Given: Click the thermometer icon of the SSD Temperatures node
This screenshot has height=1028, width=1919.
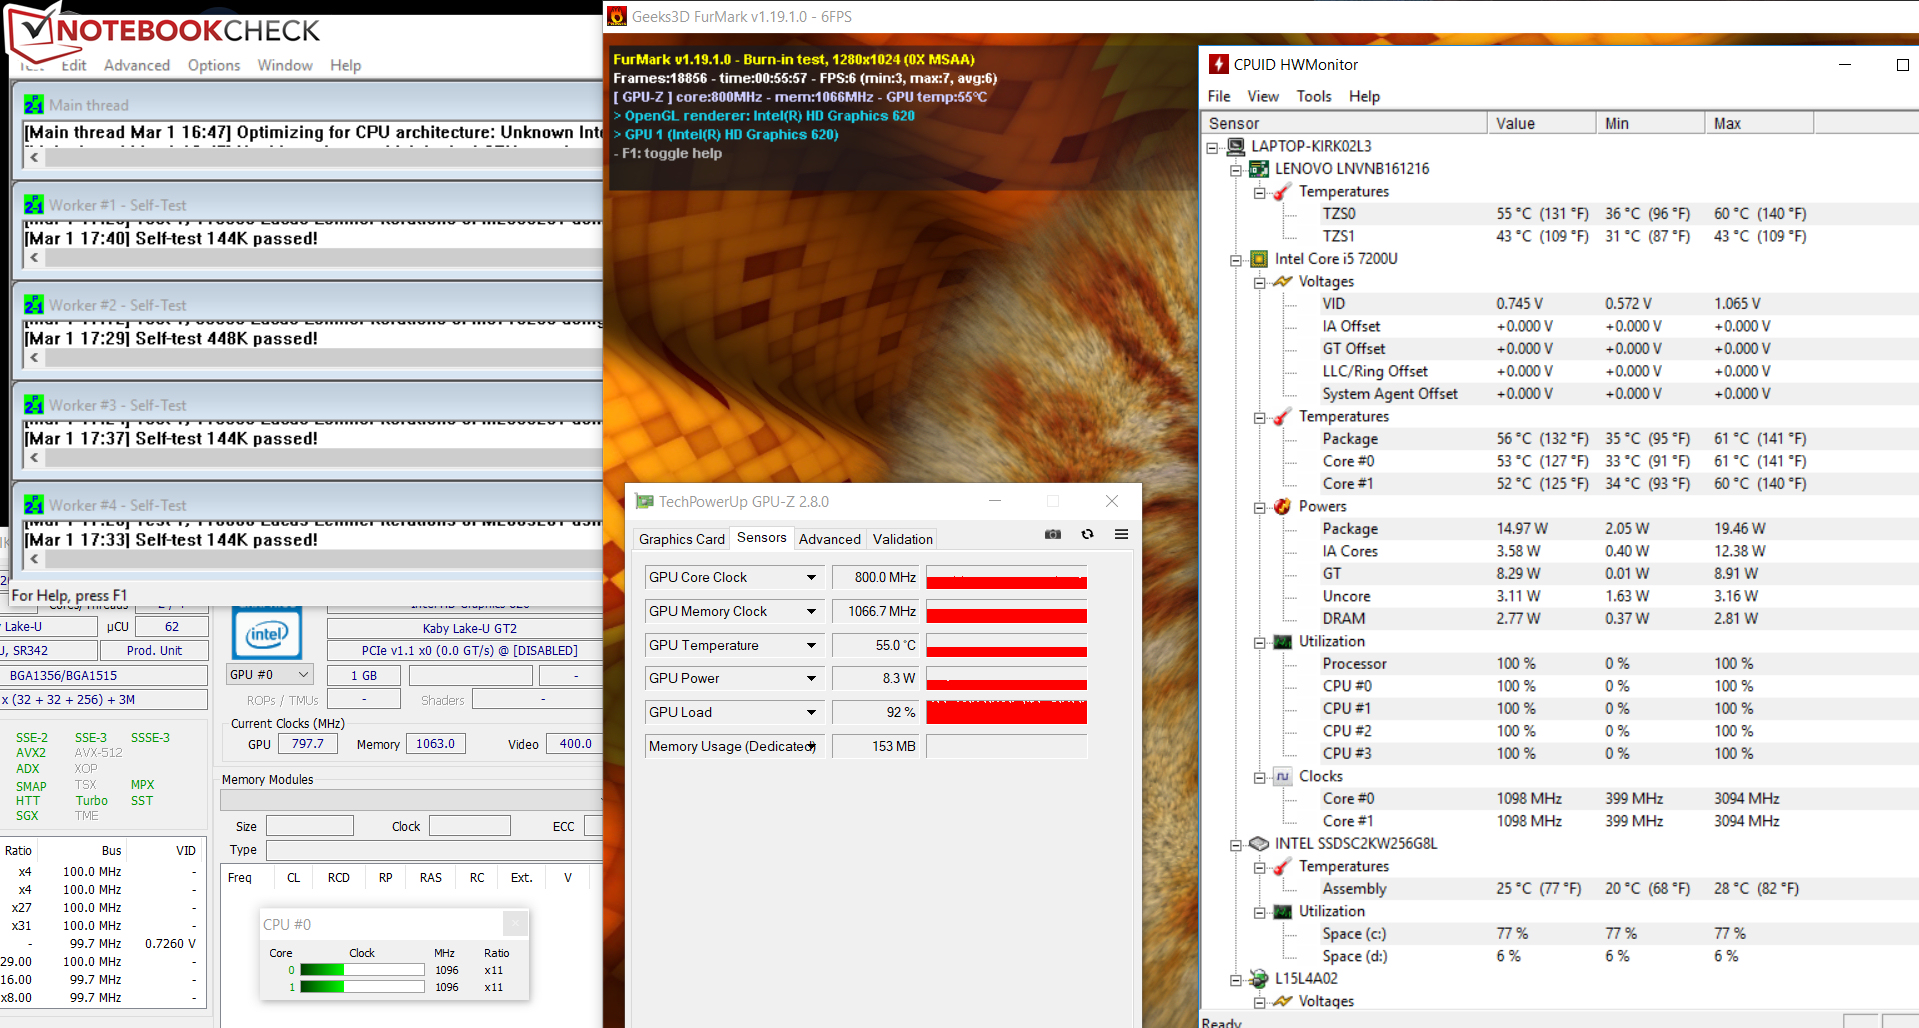Looking at the screenshot, I should pyautogui.click(x=1282, y=867).
